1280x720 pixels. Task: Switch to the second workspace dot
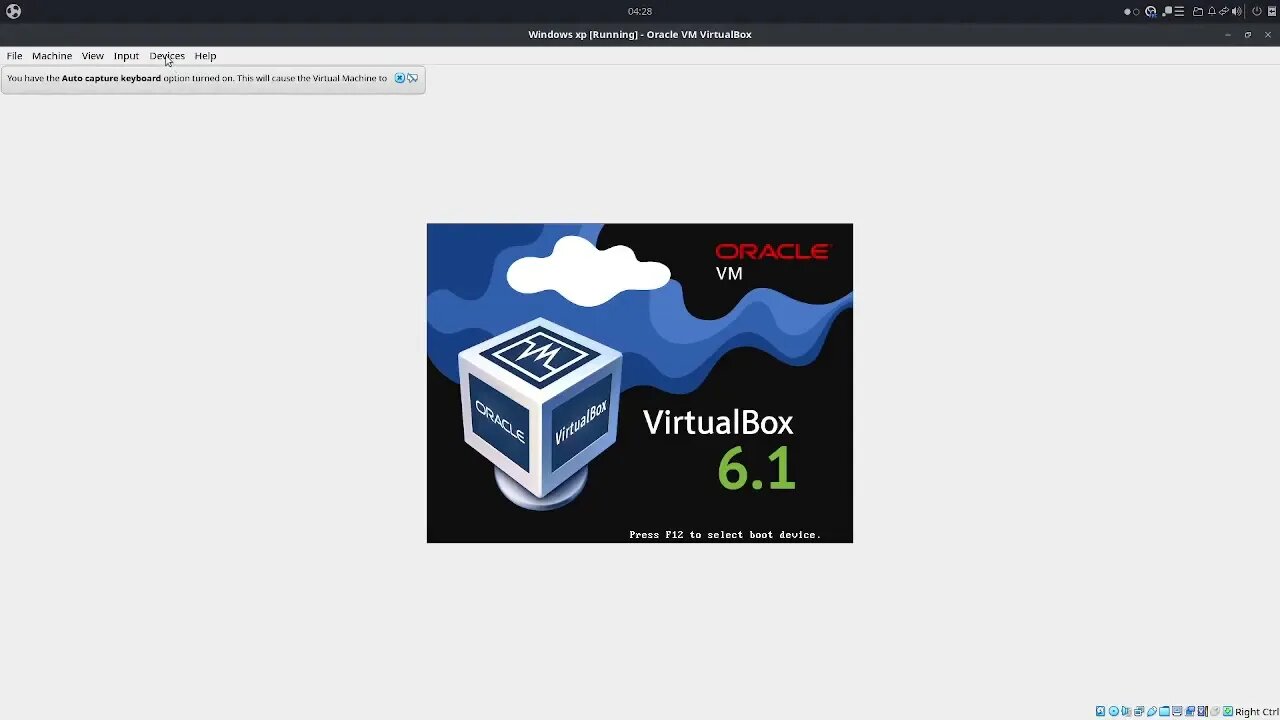coord(1136,12)
